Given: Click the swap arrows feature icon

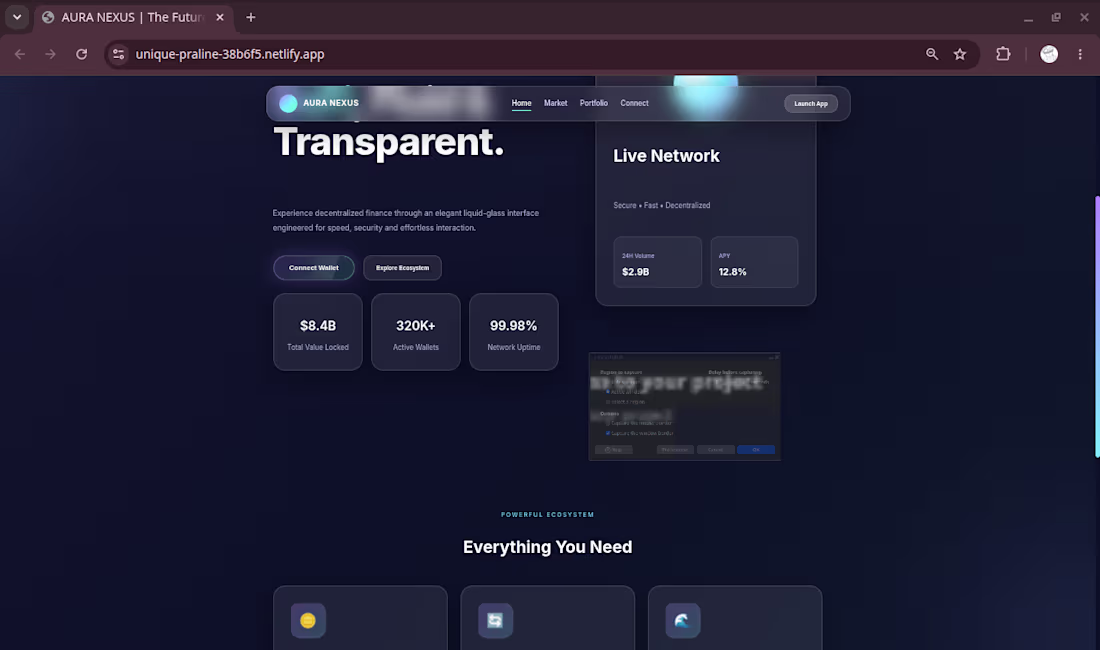Looking at the screenshot, I should (x=495, y=621).
